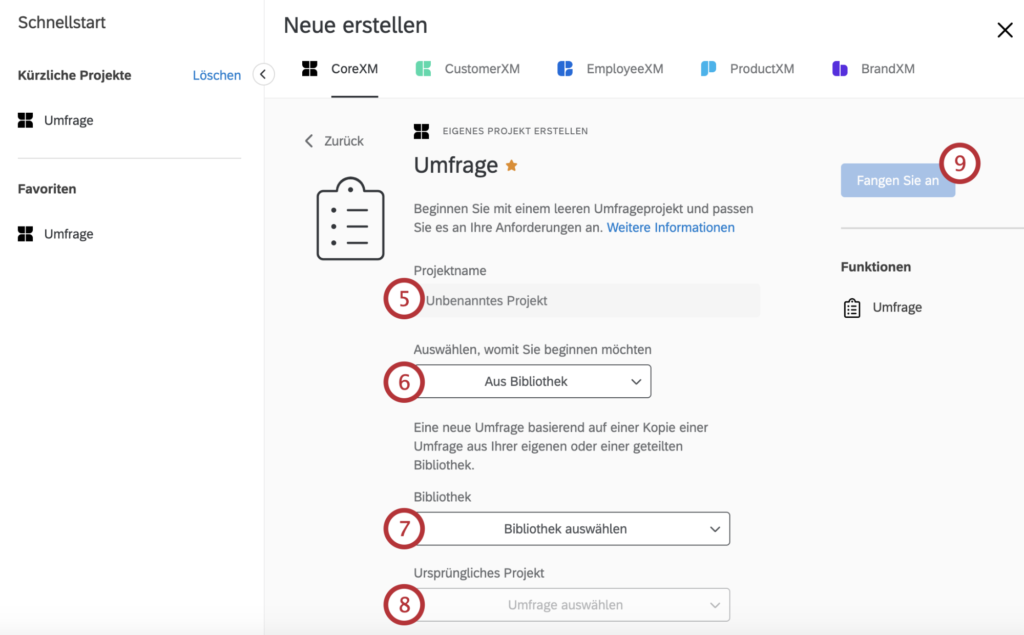Viewport: 1024px width, 635px height.
Task: Click the CoreXM tab icon
Action: click(310, 69)
